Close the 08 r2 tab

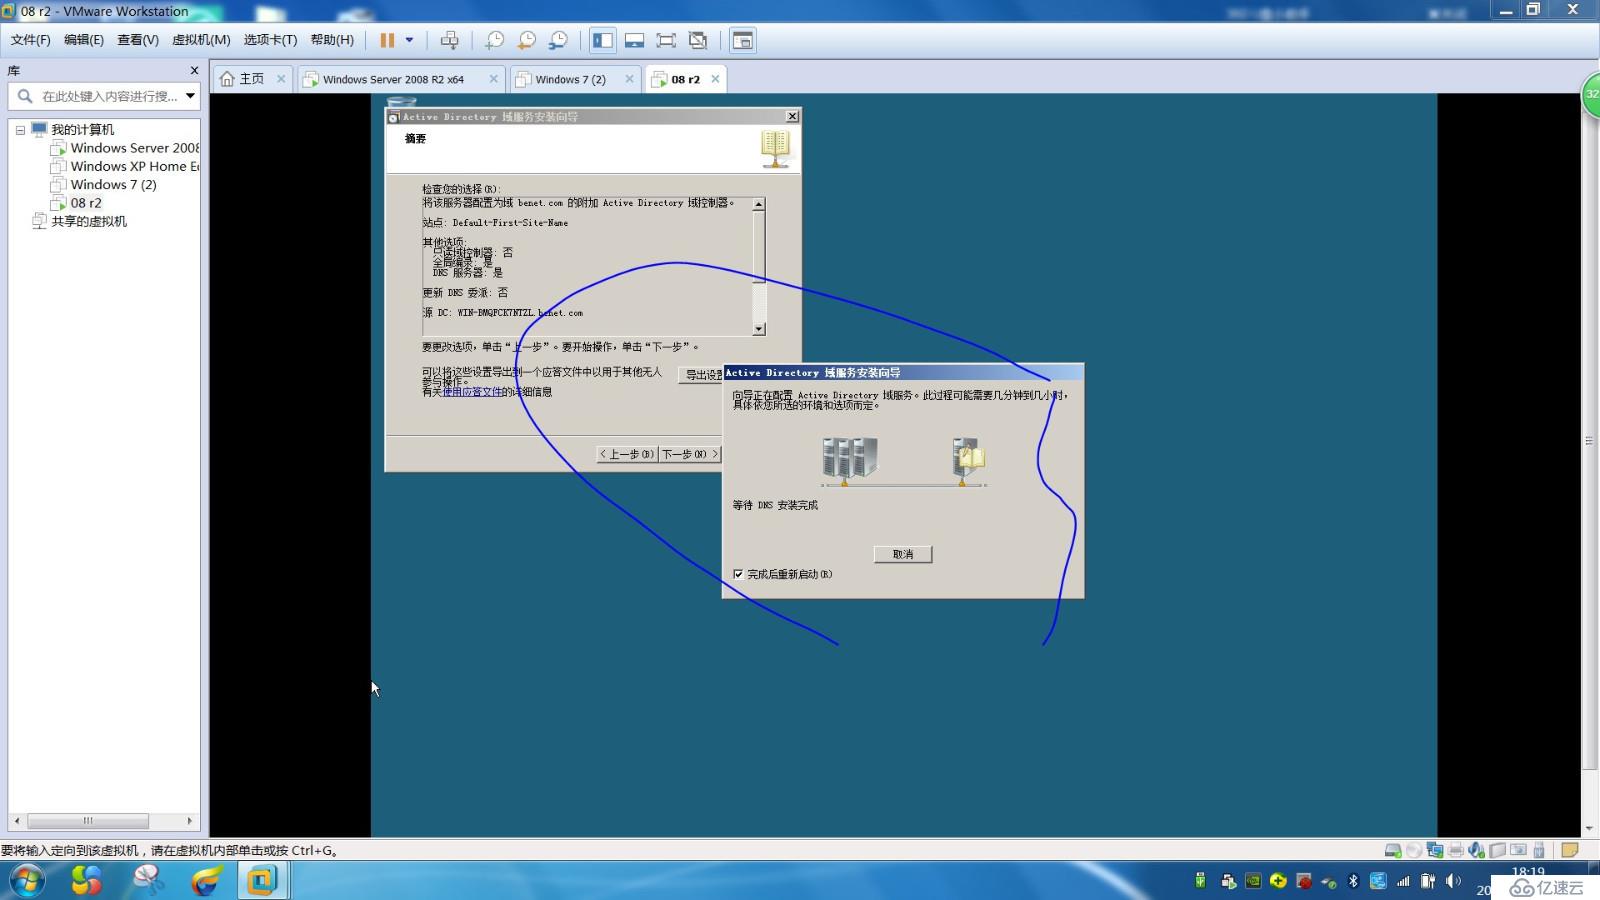pyautogui.click(x=715, y=79)
